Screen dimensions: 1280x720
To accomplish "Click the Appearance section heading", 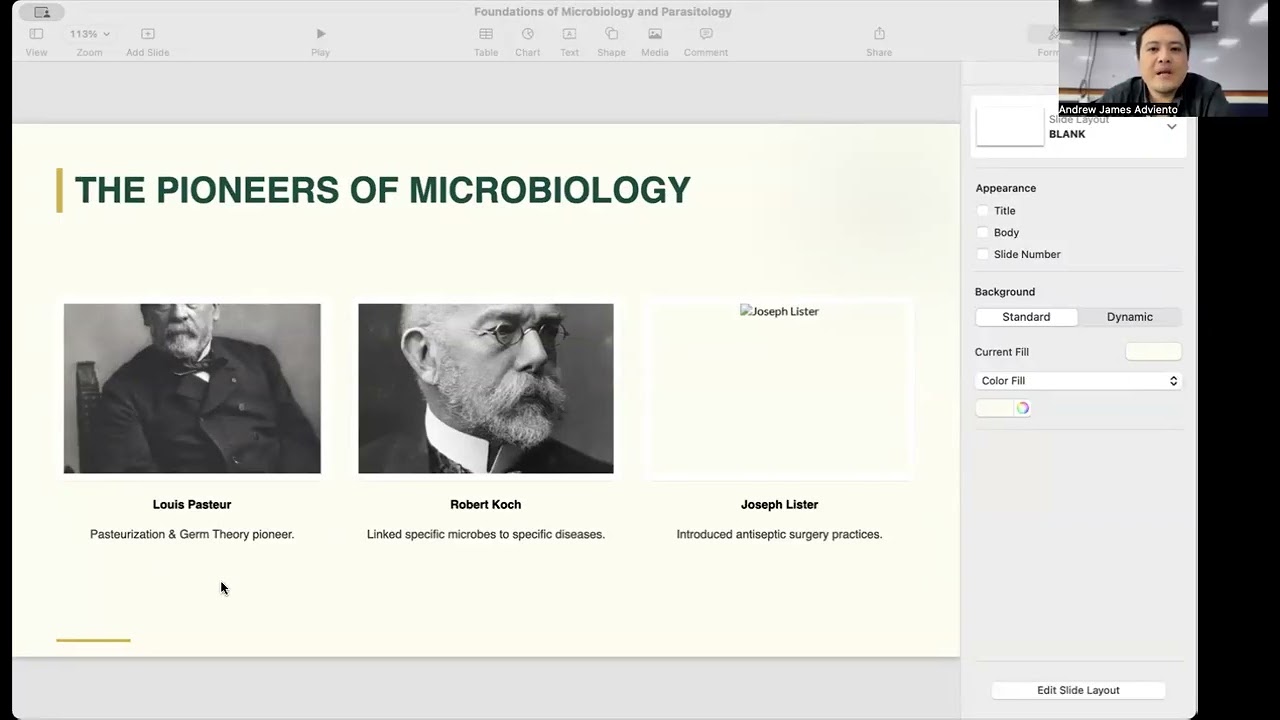I will coord(1005,188).
